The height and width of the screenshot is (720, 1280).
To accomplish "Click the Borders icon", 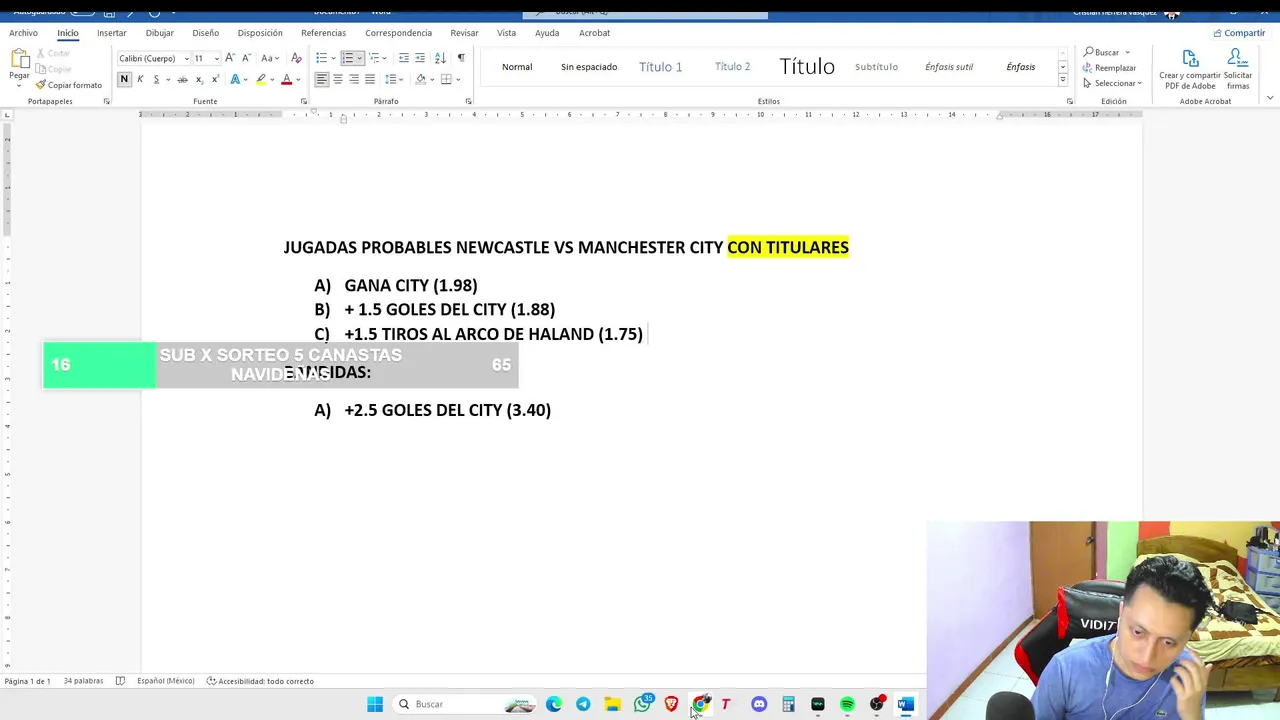I will (445, 79).
